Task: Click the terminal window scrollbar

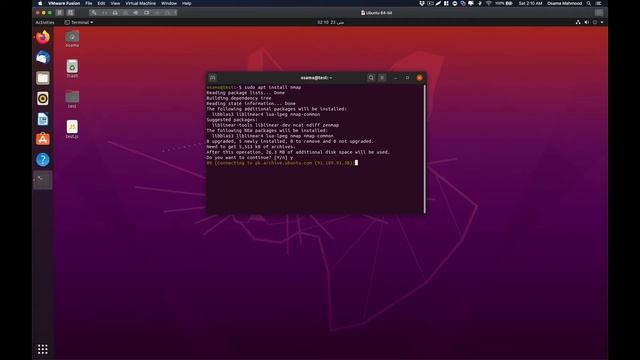Action: coord(424,149)
